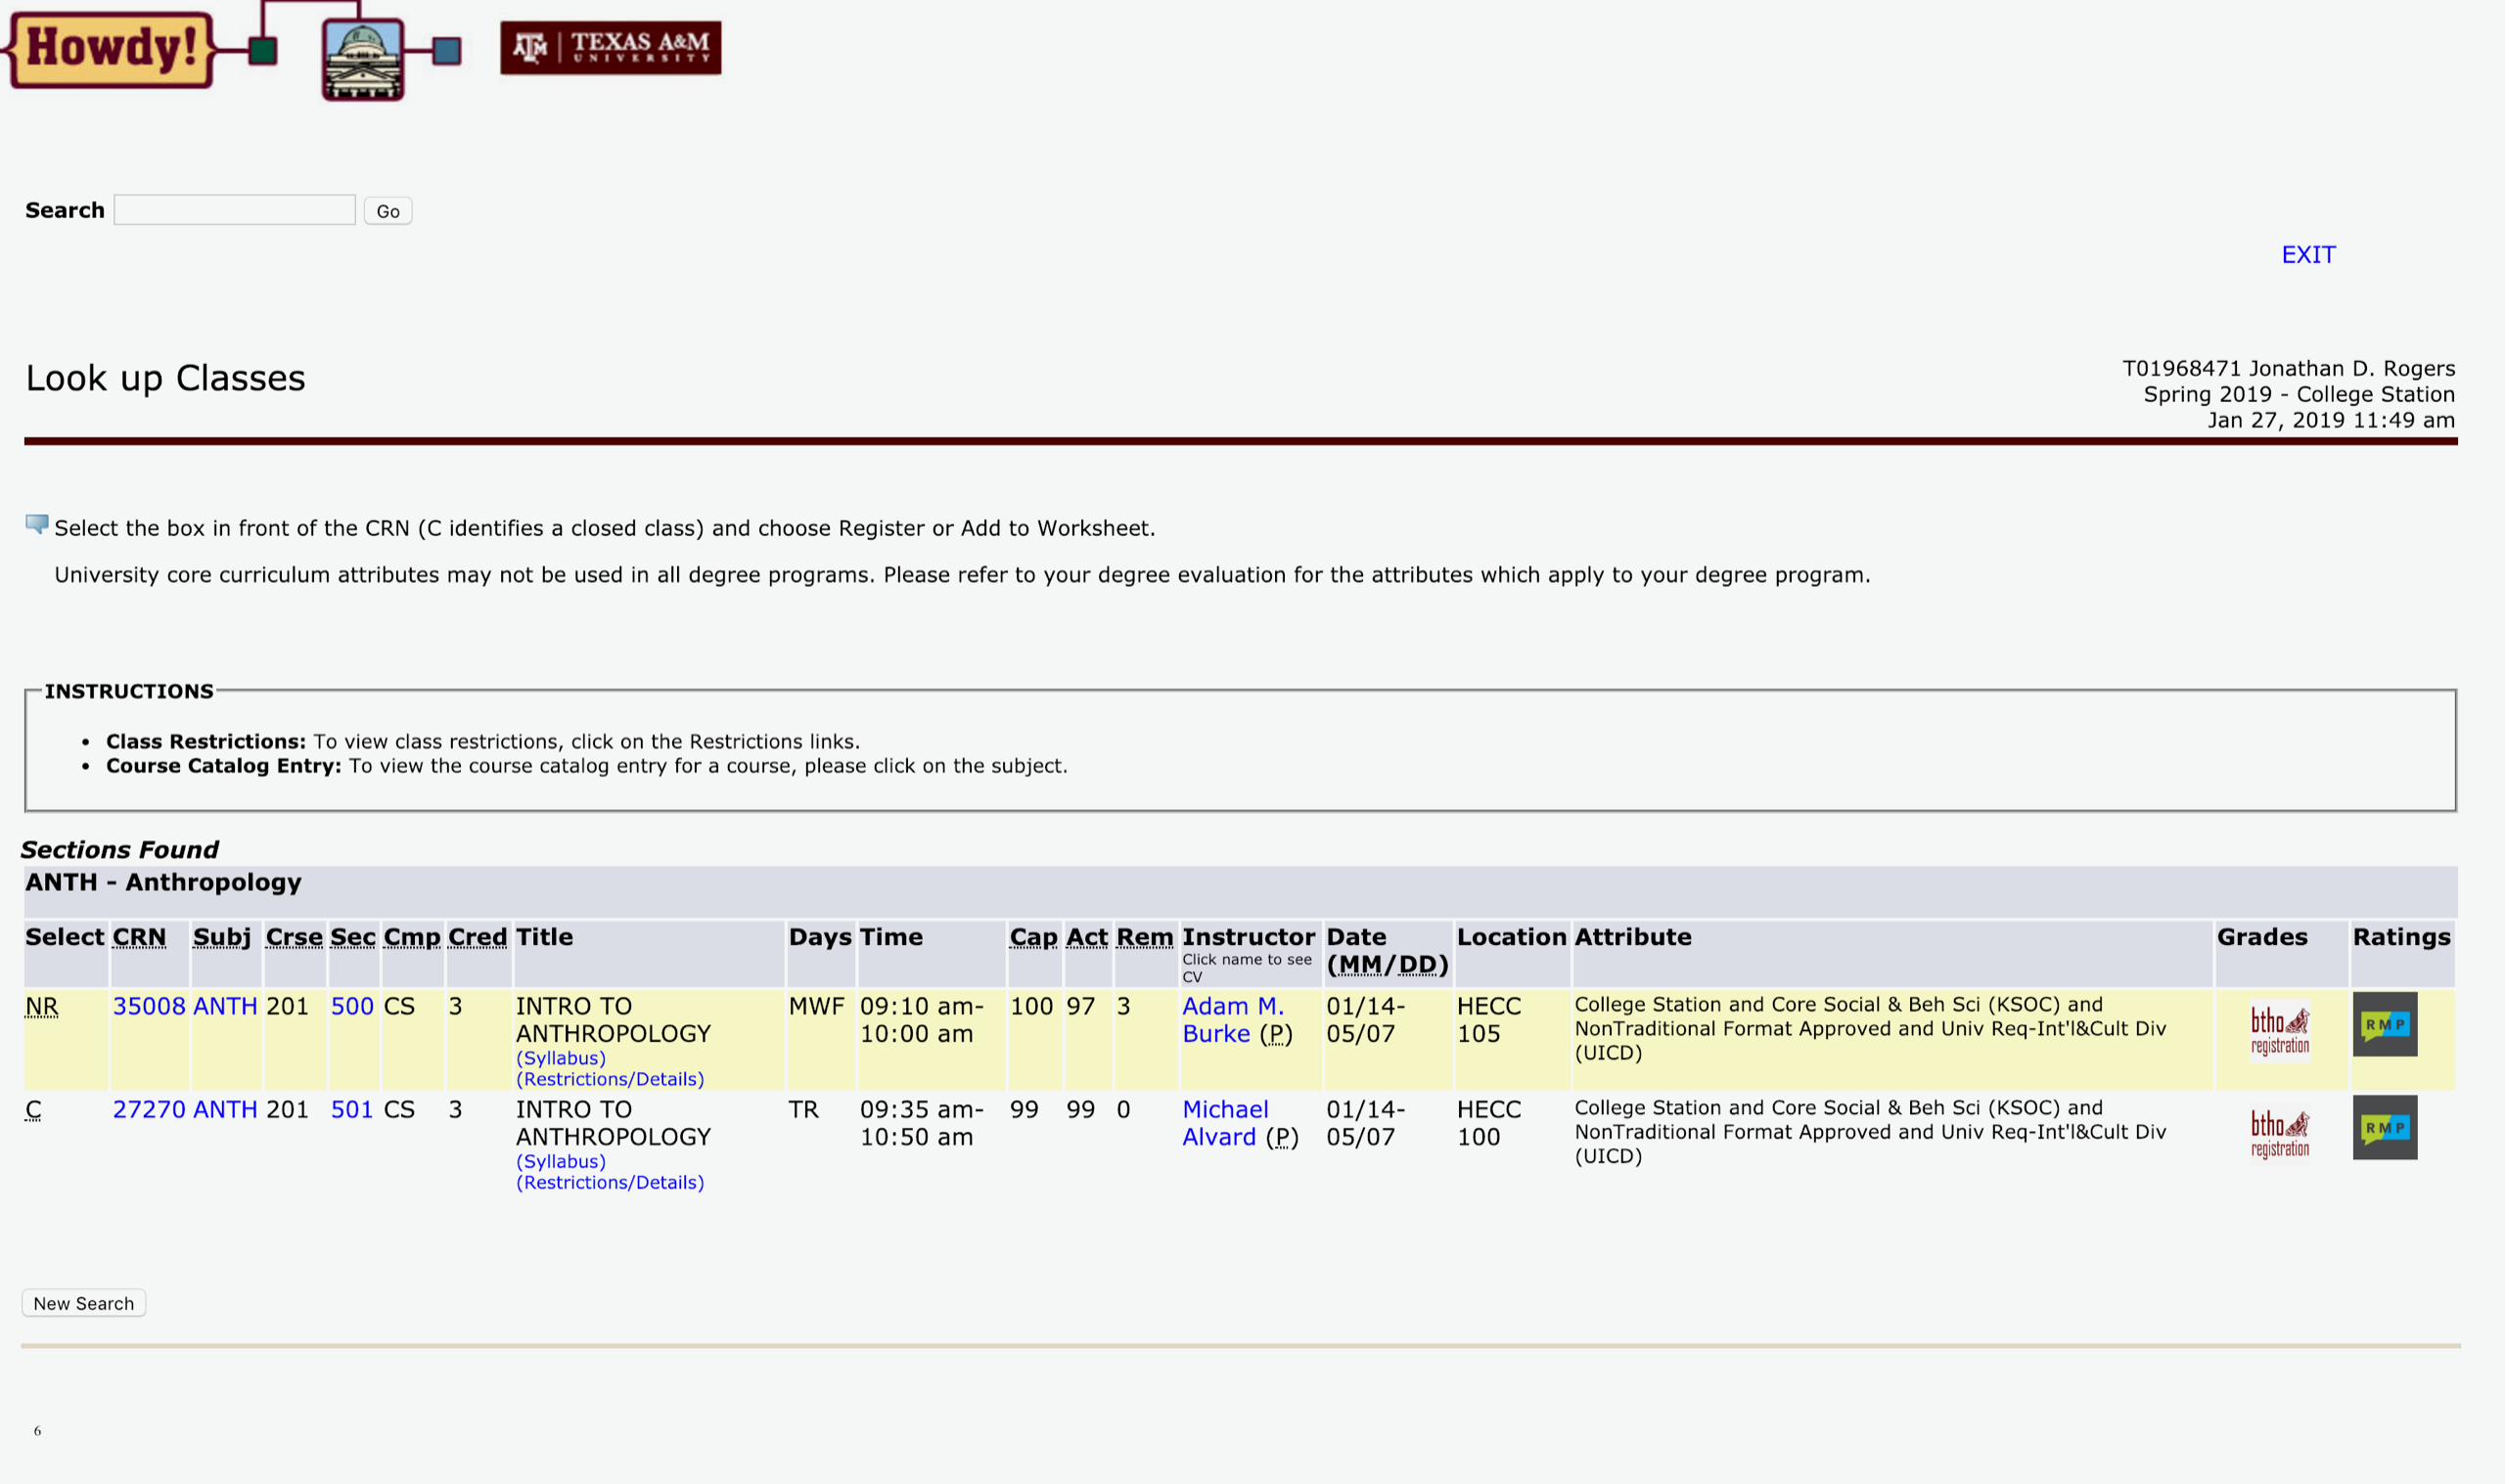
Task: Open btho registration grades for section 500
Action: point(2279,1030)
